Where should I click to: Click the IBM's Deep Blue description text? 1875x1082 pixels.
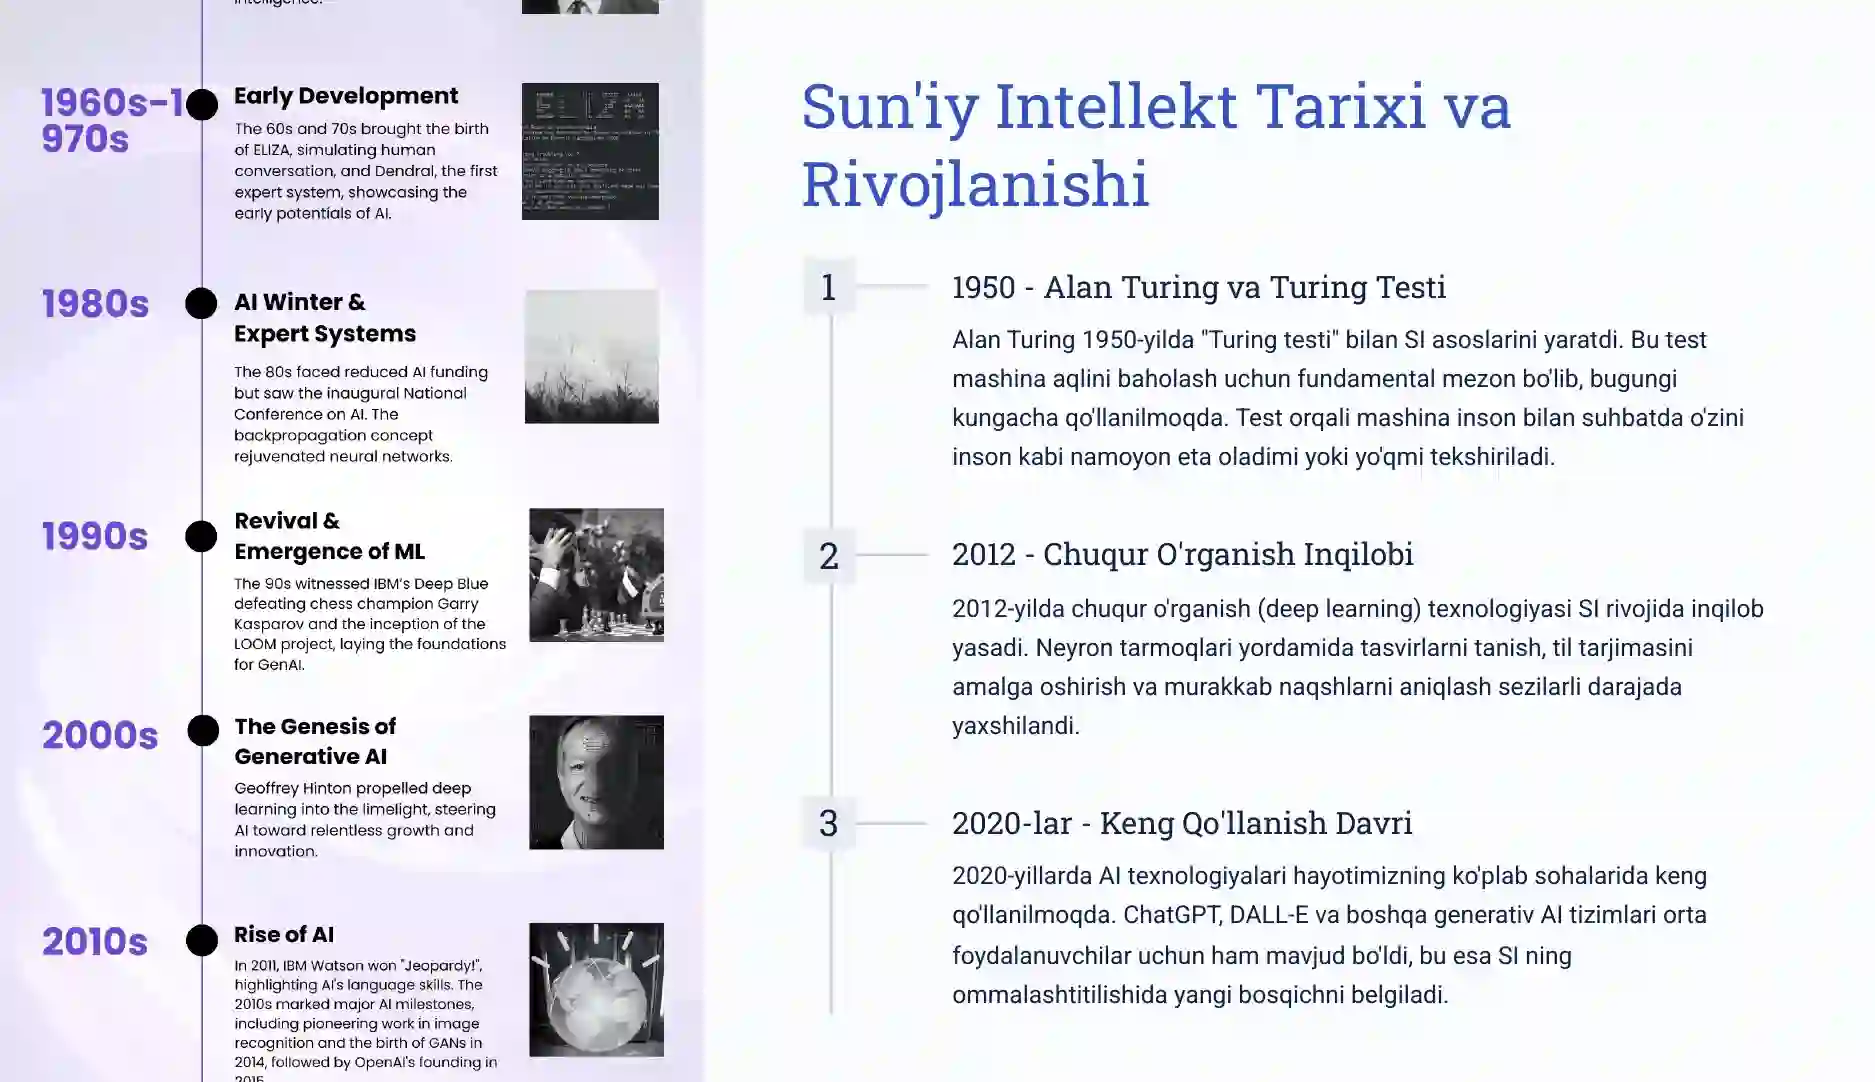[370, 624]
